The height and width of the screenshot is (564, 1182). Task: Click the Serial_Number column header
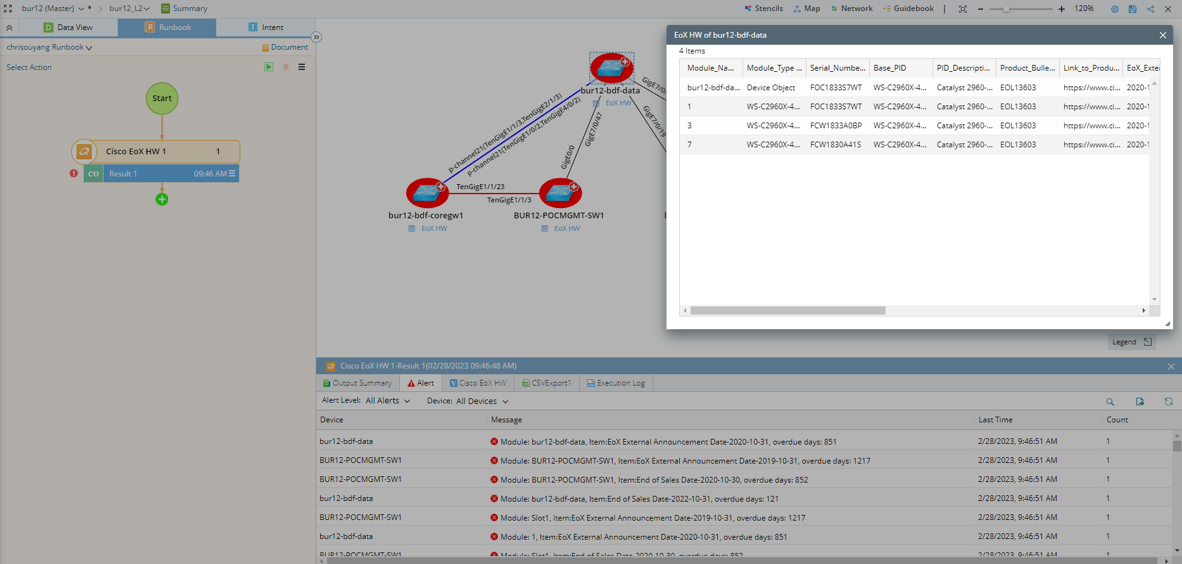pyautogui.click(x=838, y=68)
